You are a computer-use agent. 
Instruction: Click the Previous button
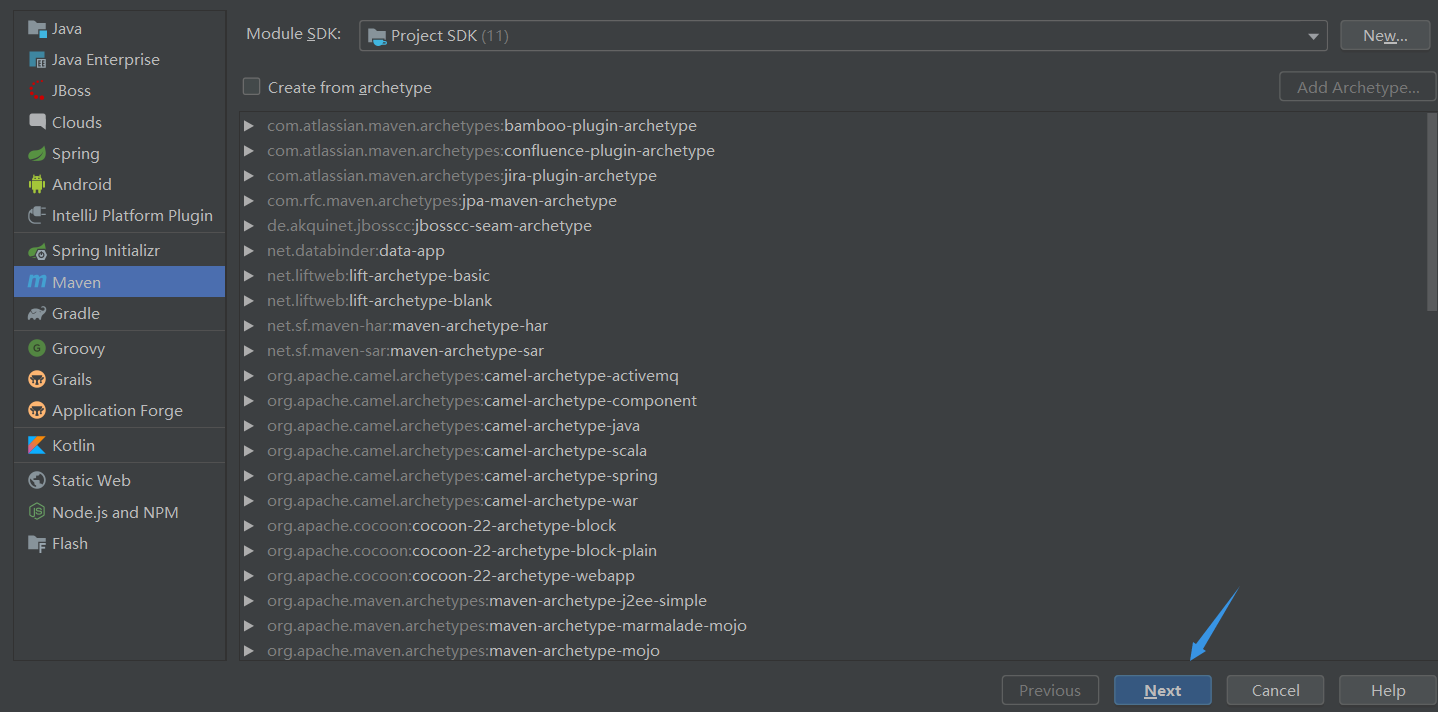1050,690
